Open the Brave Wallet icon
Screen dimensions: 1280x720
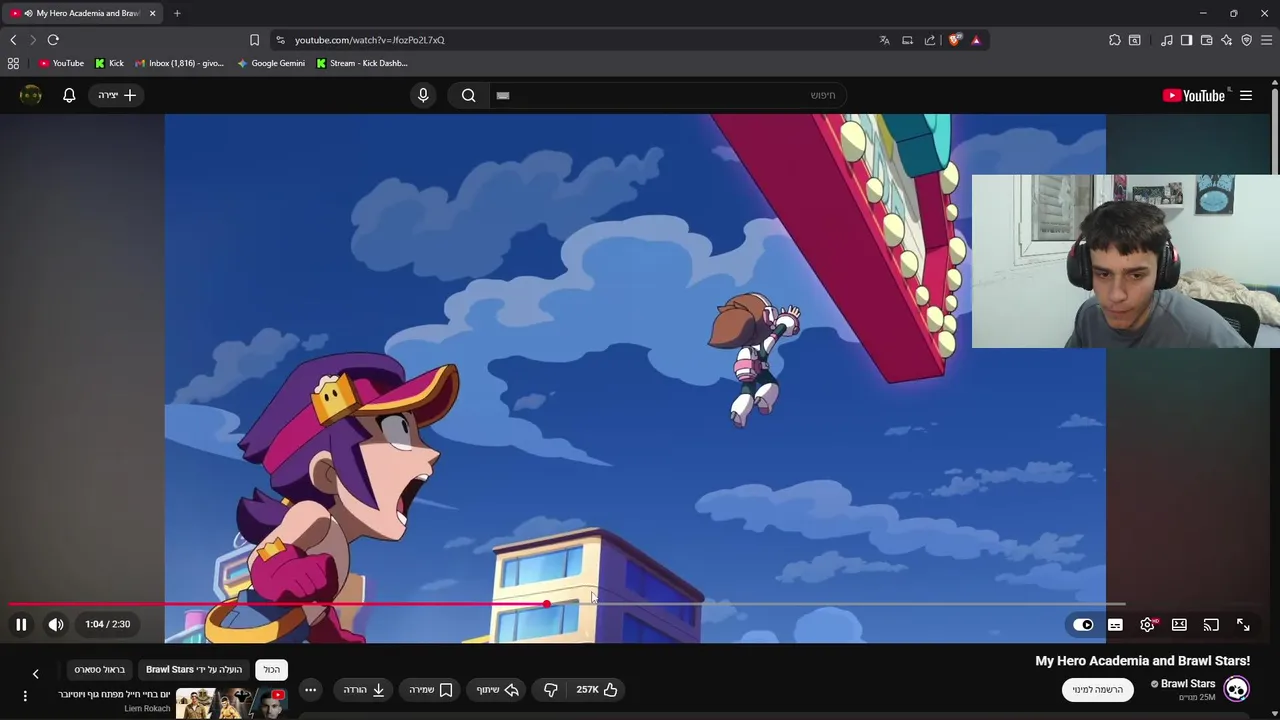1206,40
